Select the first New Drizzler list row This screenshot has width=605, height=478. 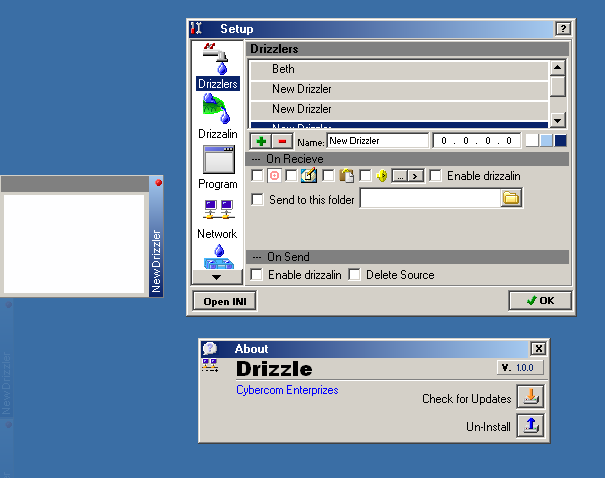coord(399,90)
